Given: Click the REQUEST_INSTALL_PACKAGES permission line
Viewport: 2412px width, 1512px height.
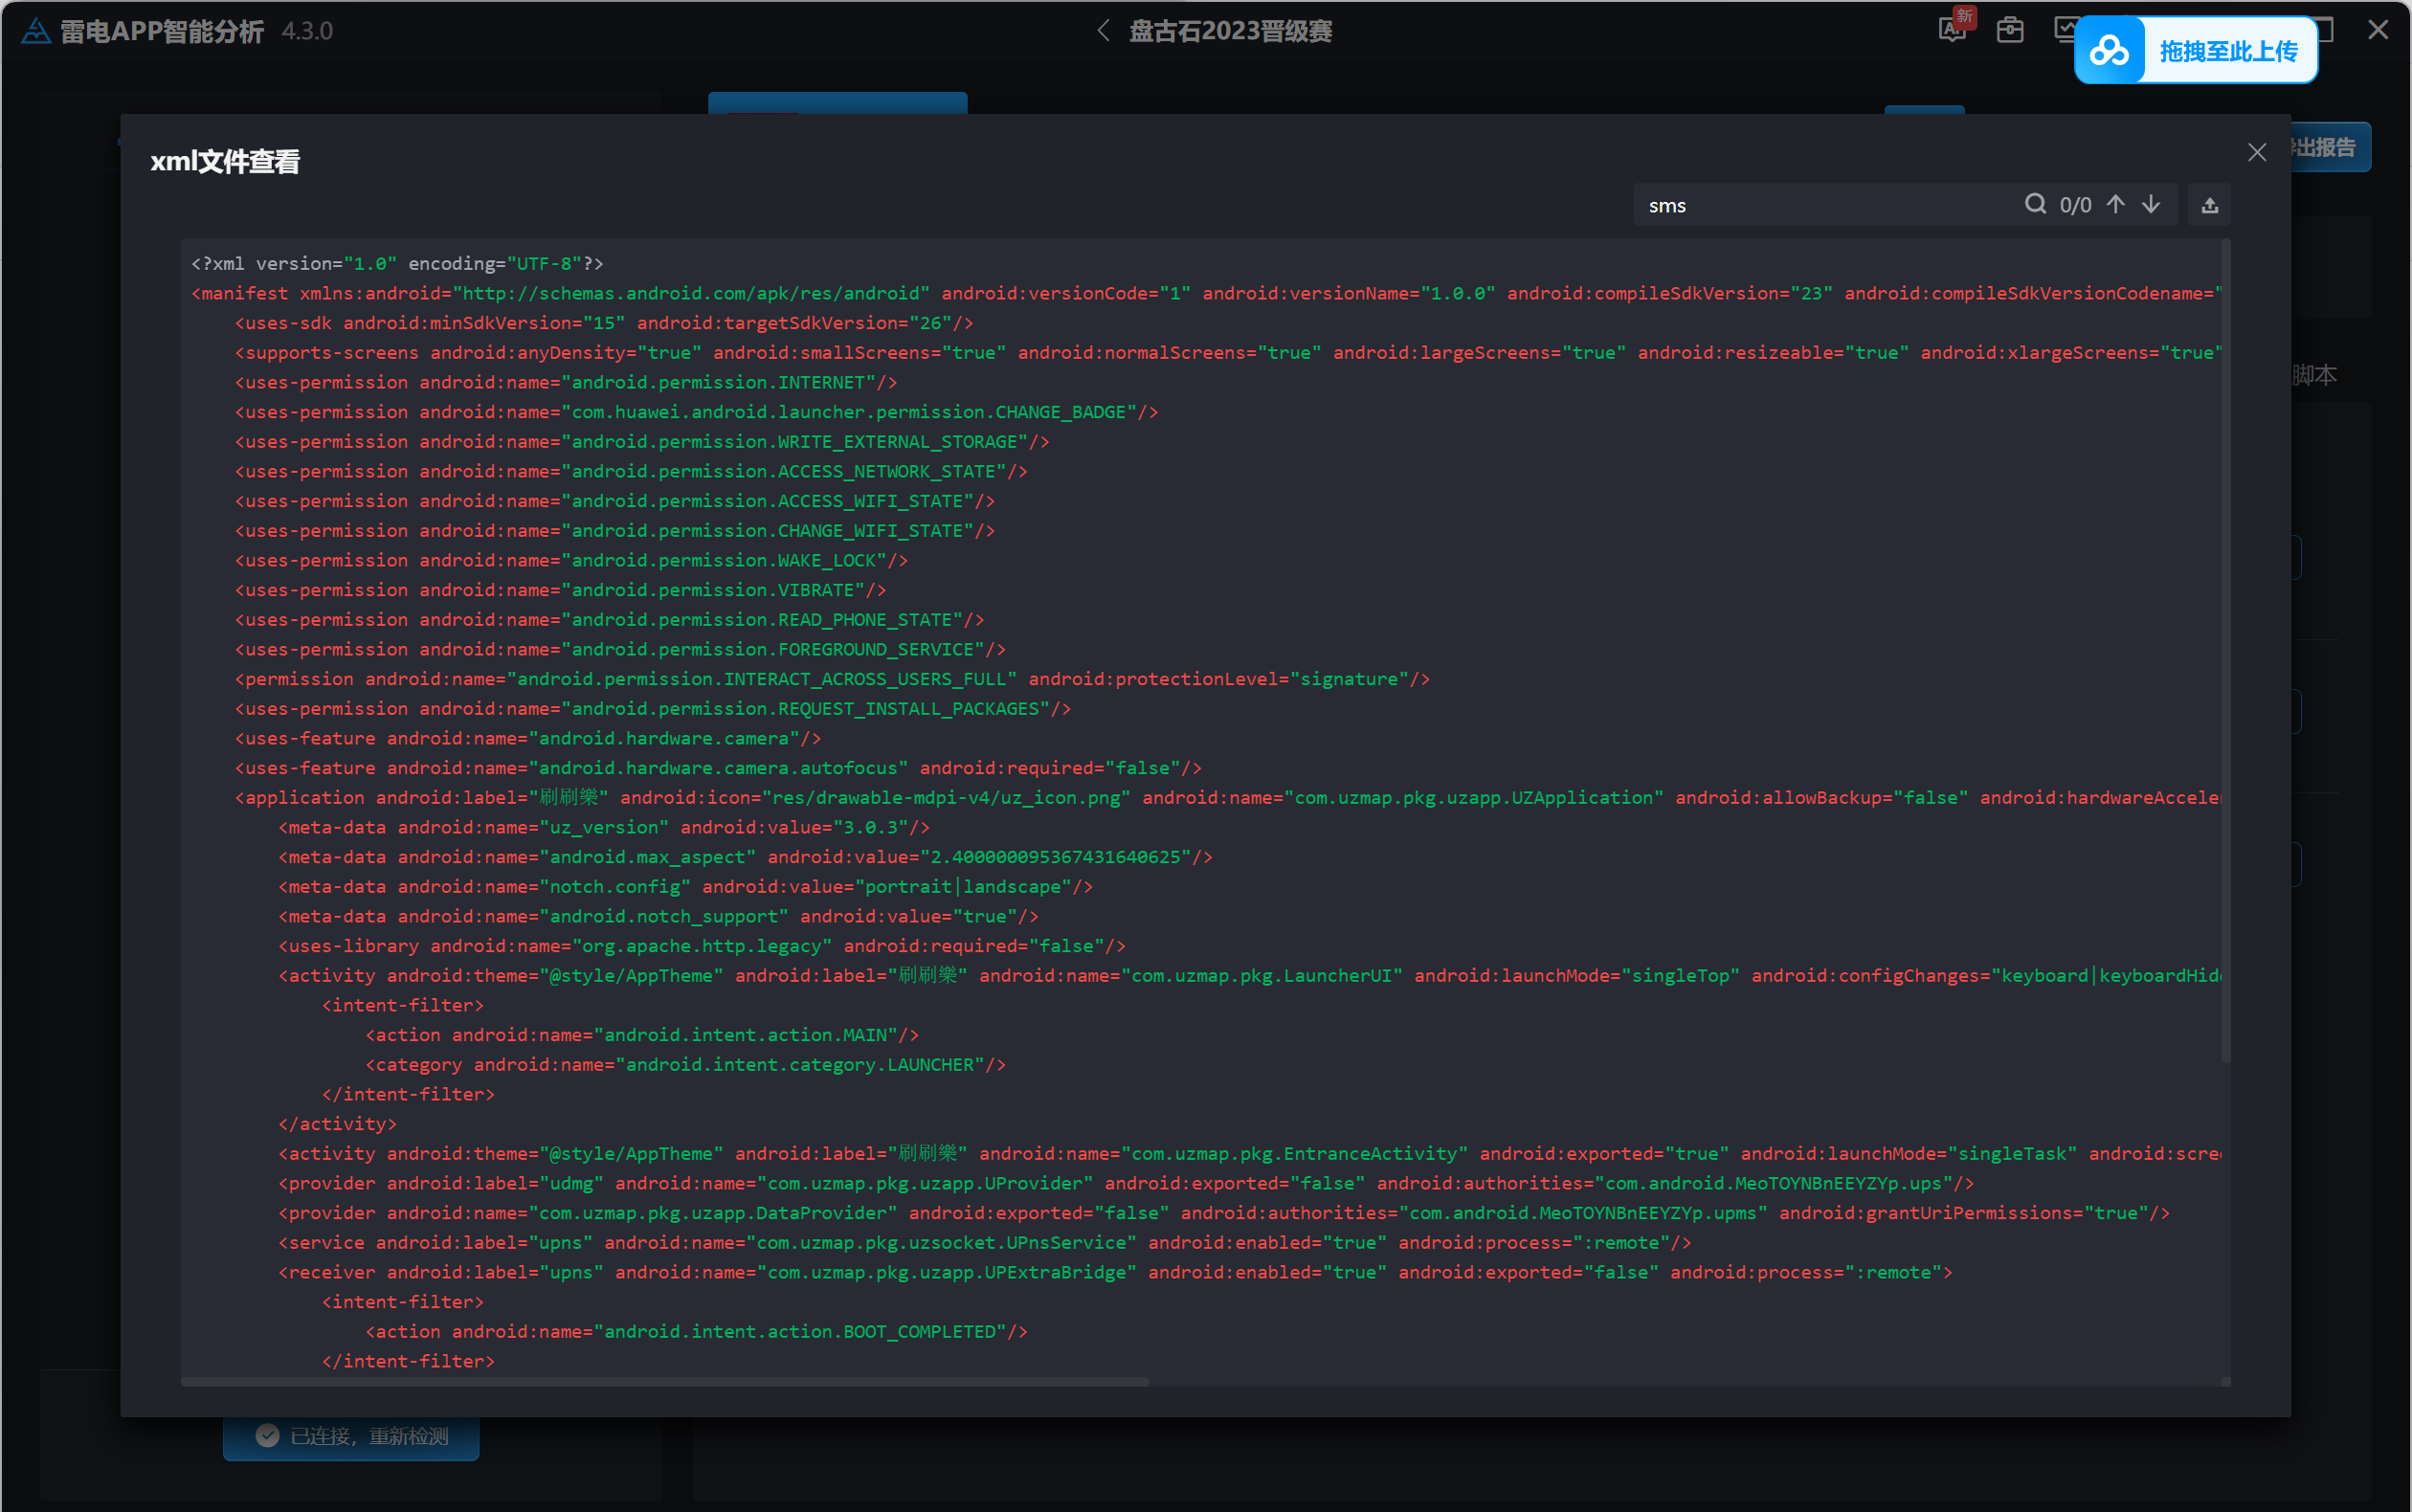Looking at the screenshot, I should click(653, 708).
